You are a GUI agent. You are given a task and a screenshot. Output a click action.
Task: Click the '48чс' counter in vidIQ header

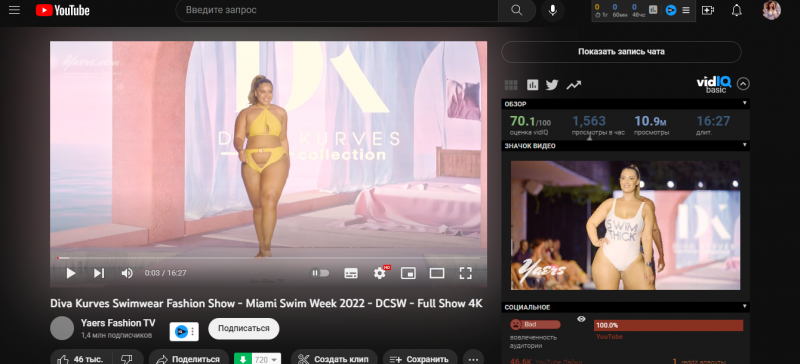(638, 10)
